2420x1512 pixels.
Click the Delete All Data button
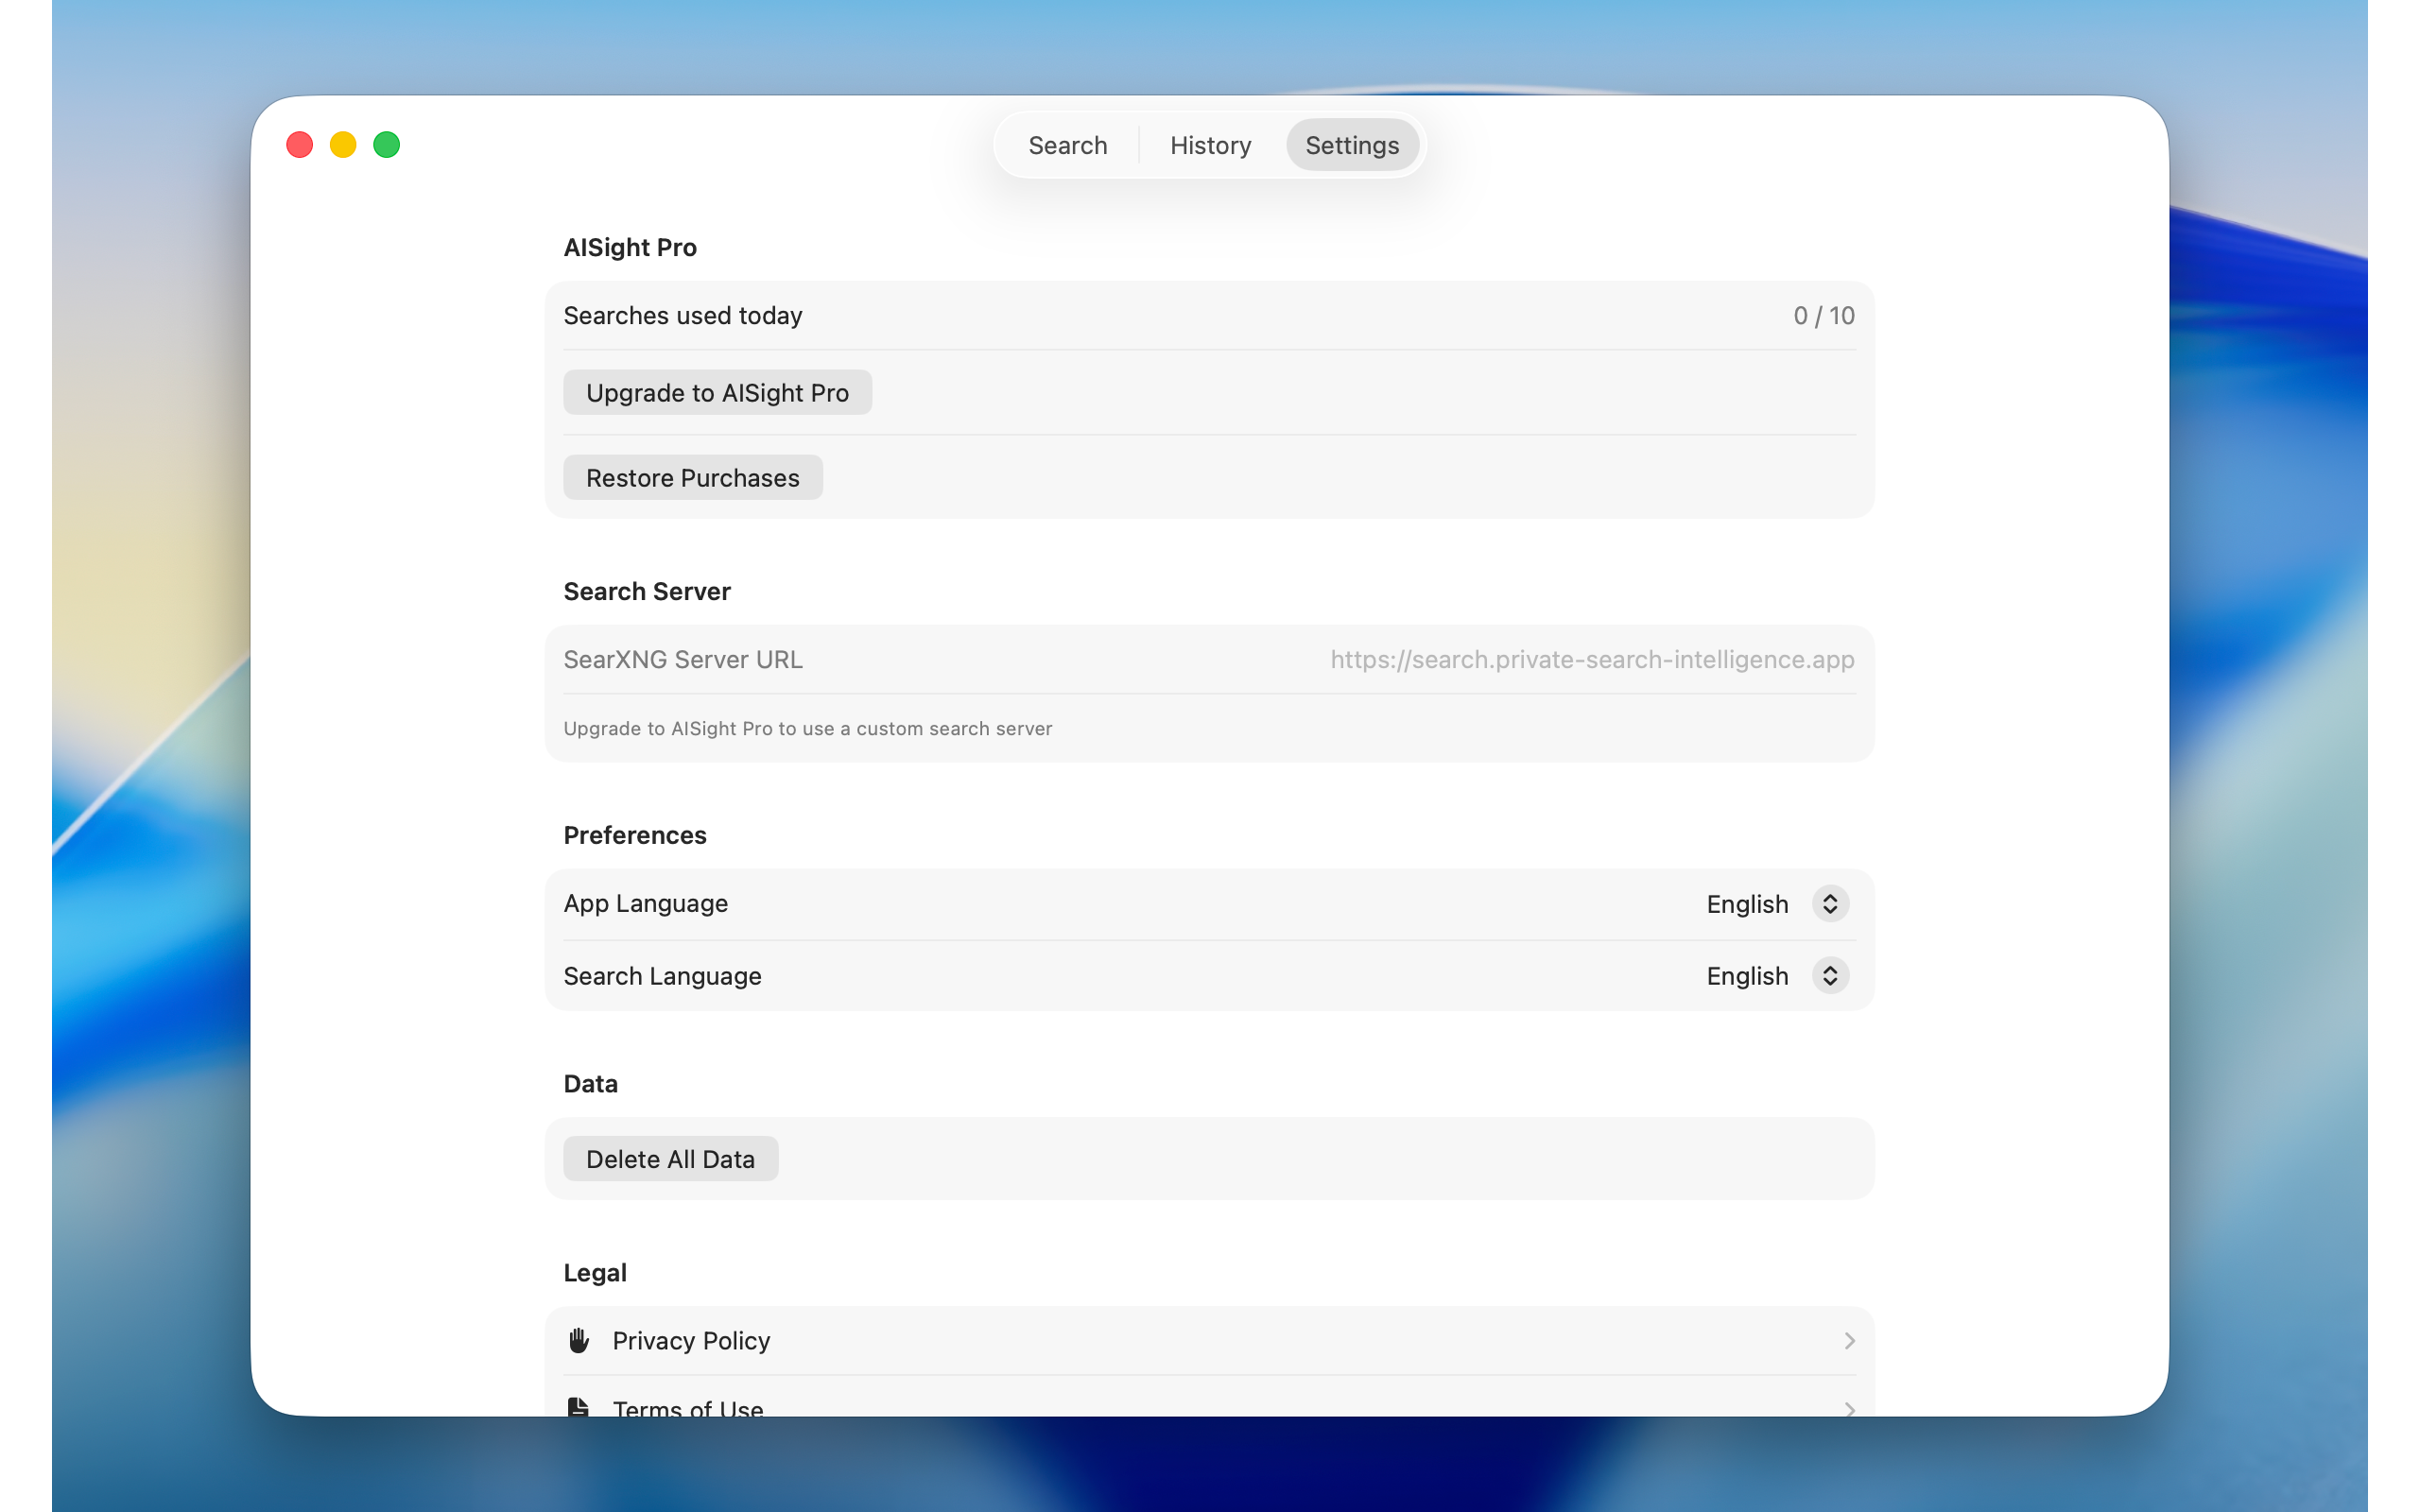[x=670, y=1159]
